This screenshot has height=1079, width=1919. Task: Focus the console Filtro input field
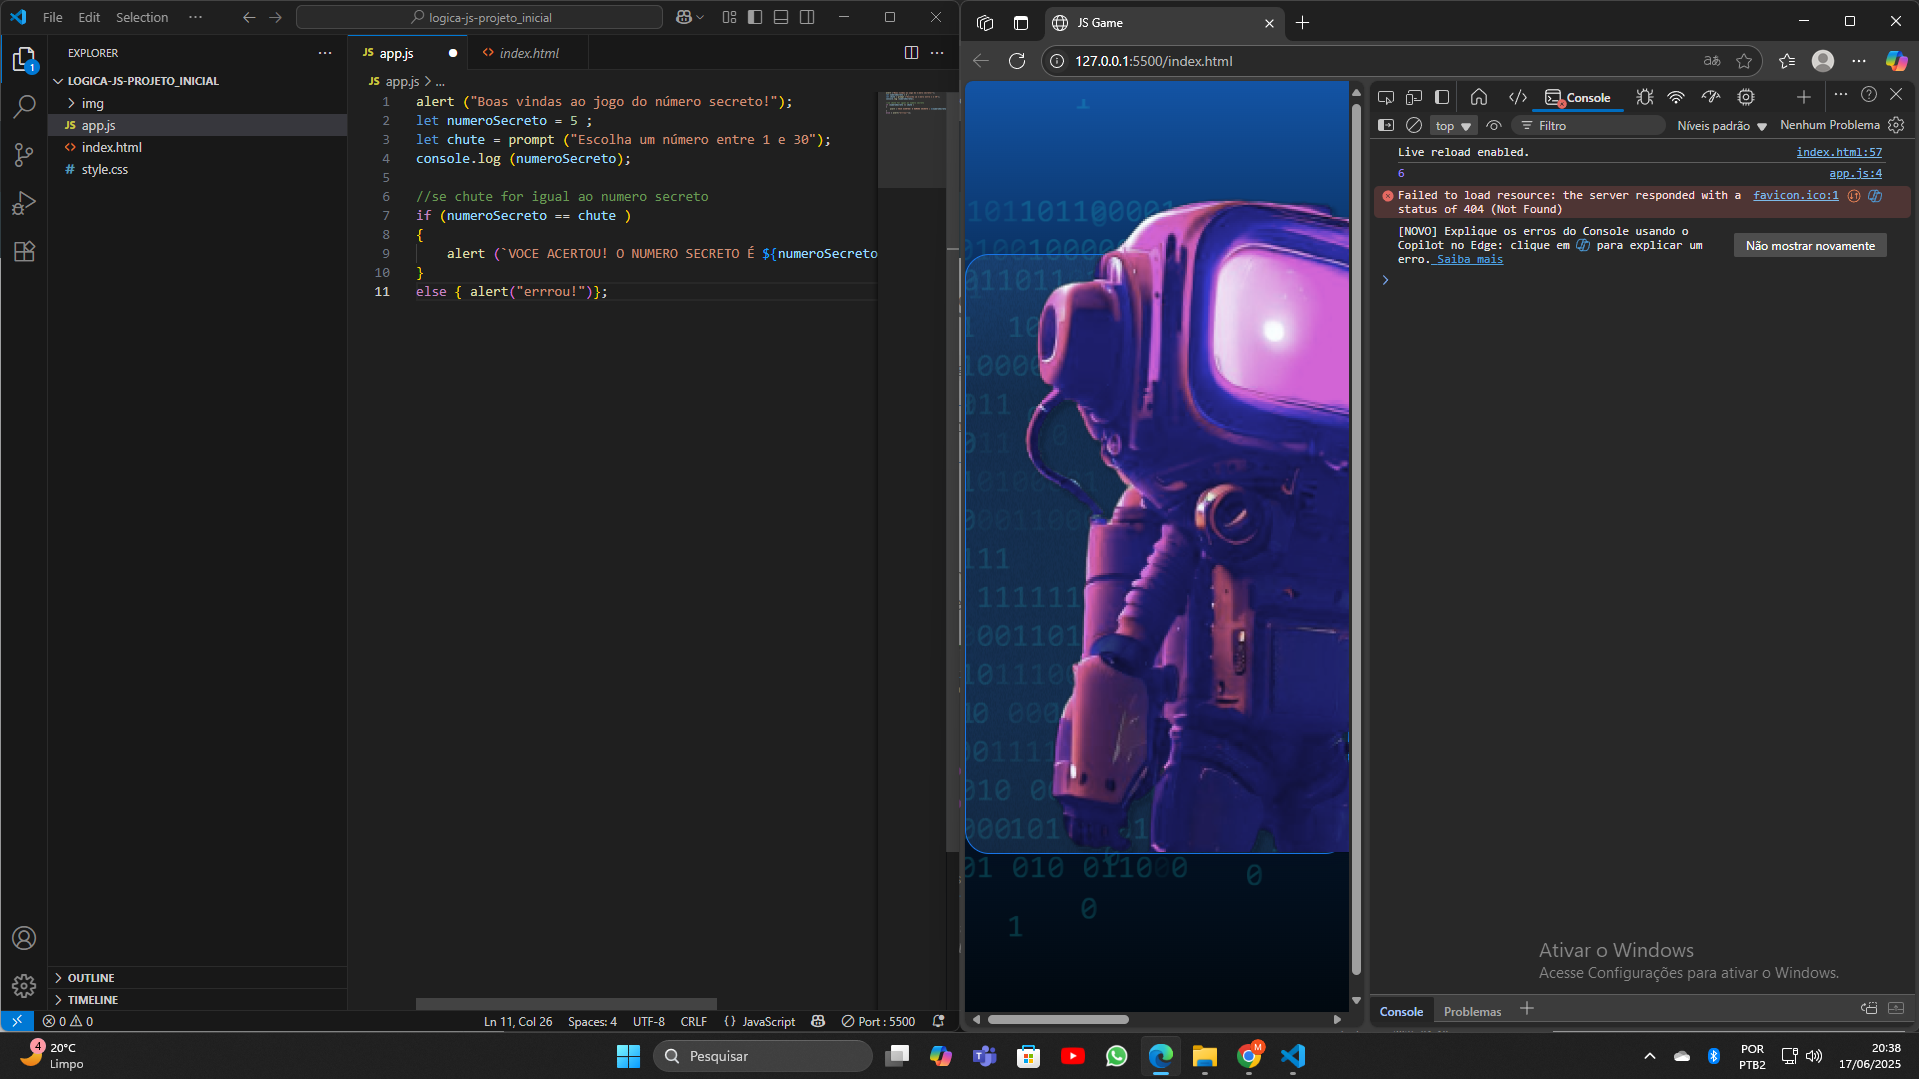[x=1590, y=126]
